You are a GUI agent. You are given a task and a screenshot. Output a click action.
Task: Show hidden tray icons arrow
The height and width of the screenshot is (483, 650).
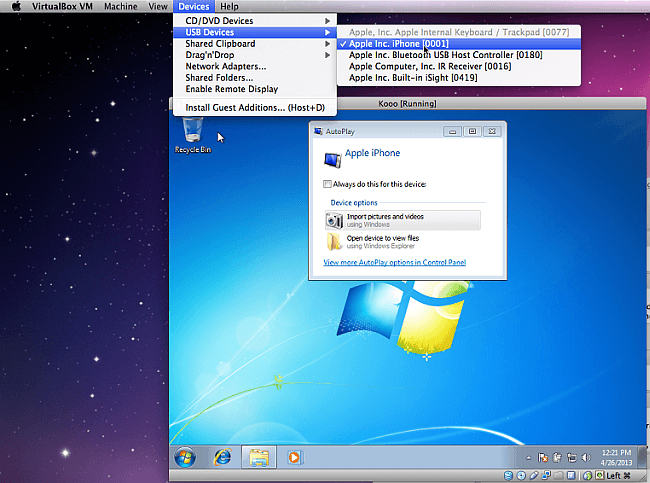point(529,458)
